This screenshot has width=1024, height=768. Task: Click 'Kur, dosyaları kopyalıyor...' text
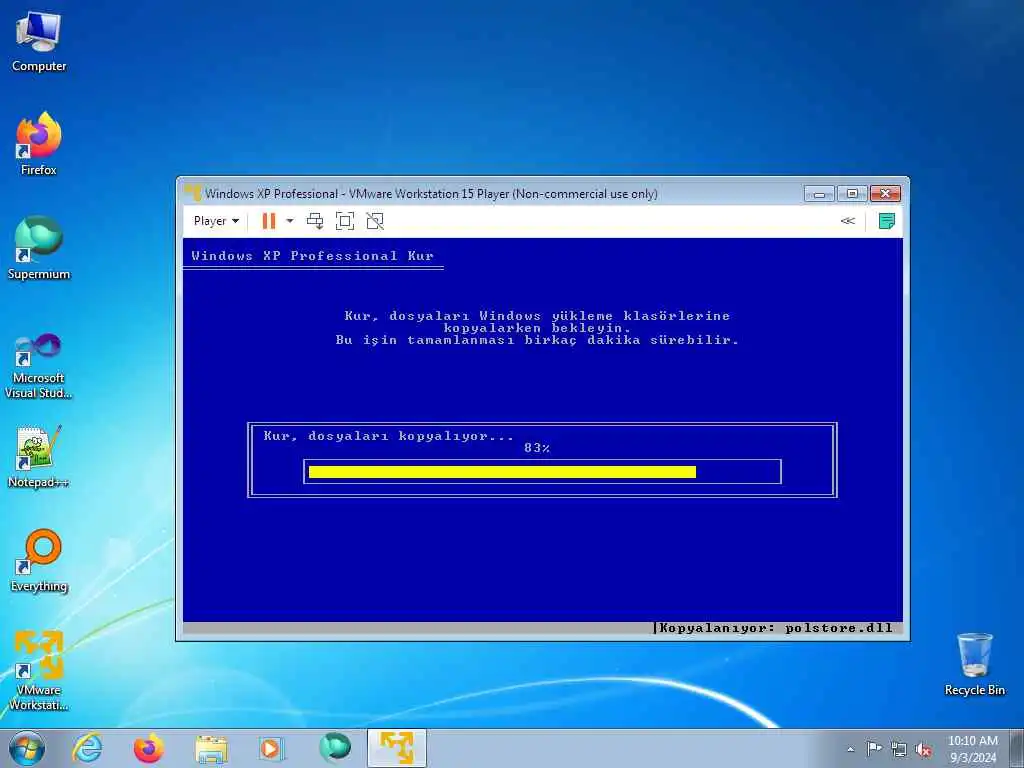click(389, 436)
